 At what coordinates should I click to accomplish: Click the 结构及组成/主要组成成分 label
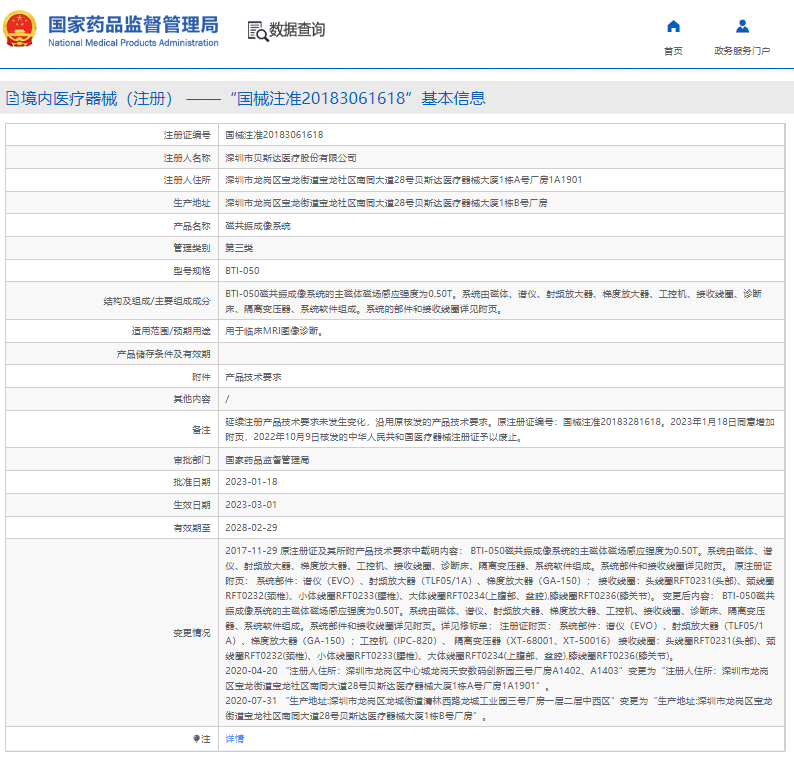click(157, 301)
